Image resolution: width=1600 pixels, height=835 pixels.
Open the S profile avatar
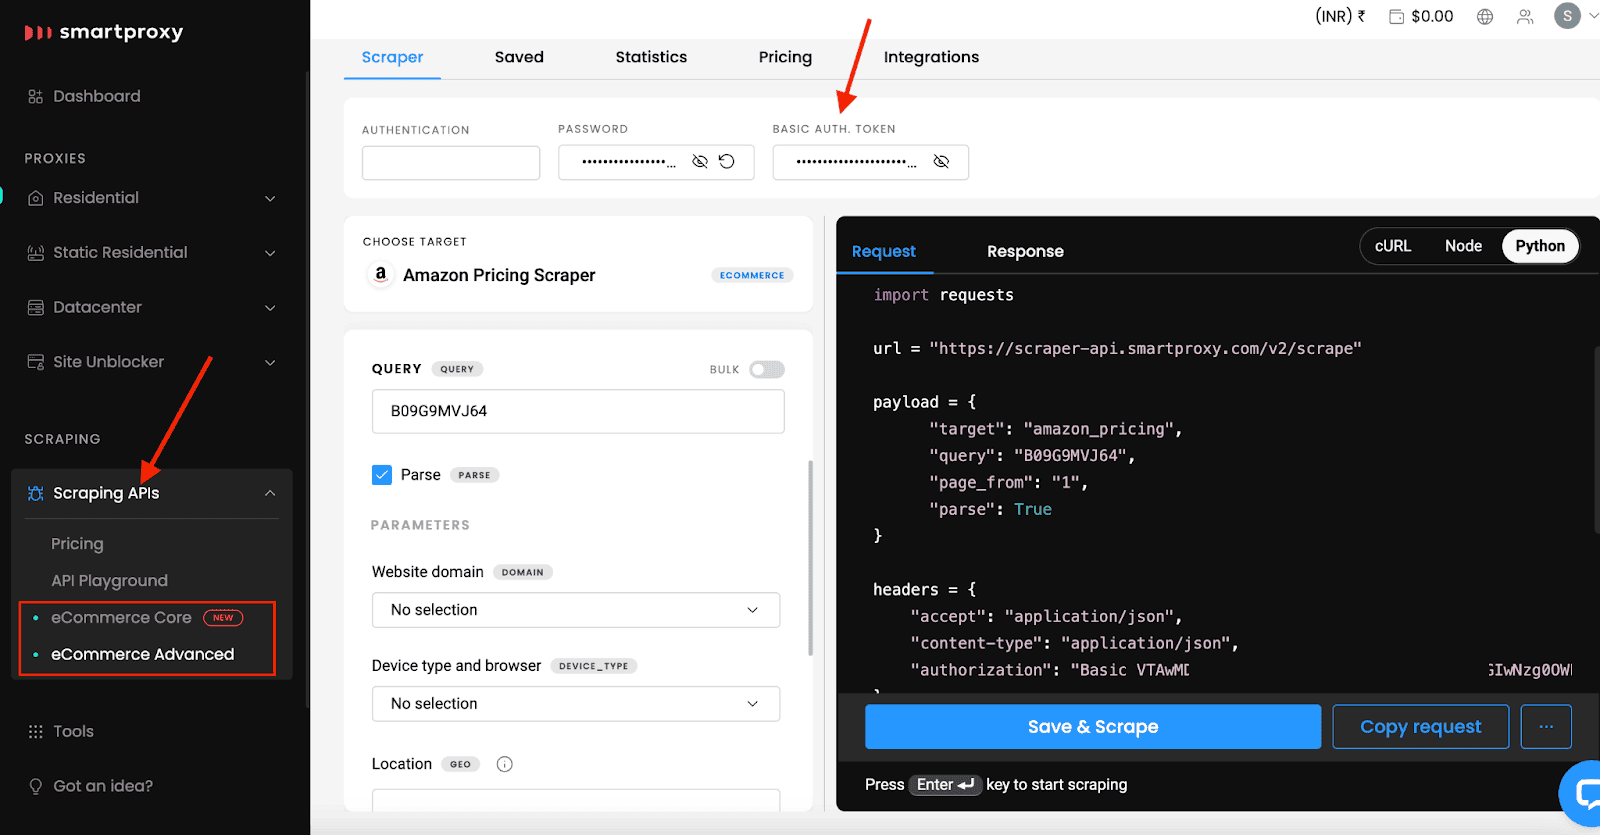pos(1567,16)
